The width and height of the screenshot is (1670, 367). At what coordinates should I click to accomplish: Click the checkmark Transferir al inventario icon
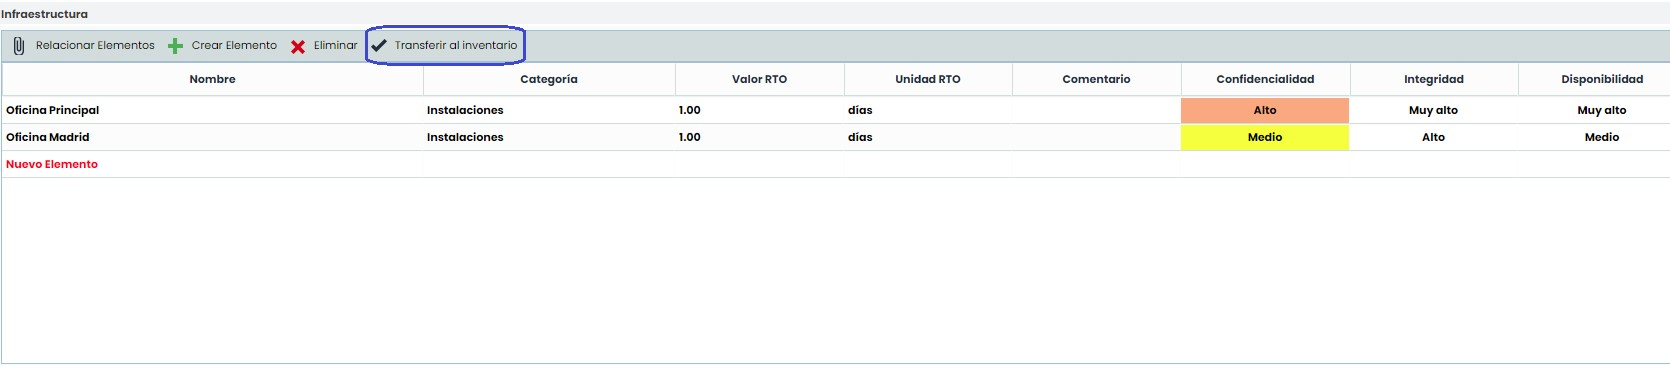379,45
